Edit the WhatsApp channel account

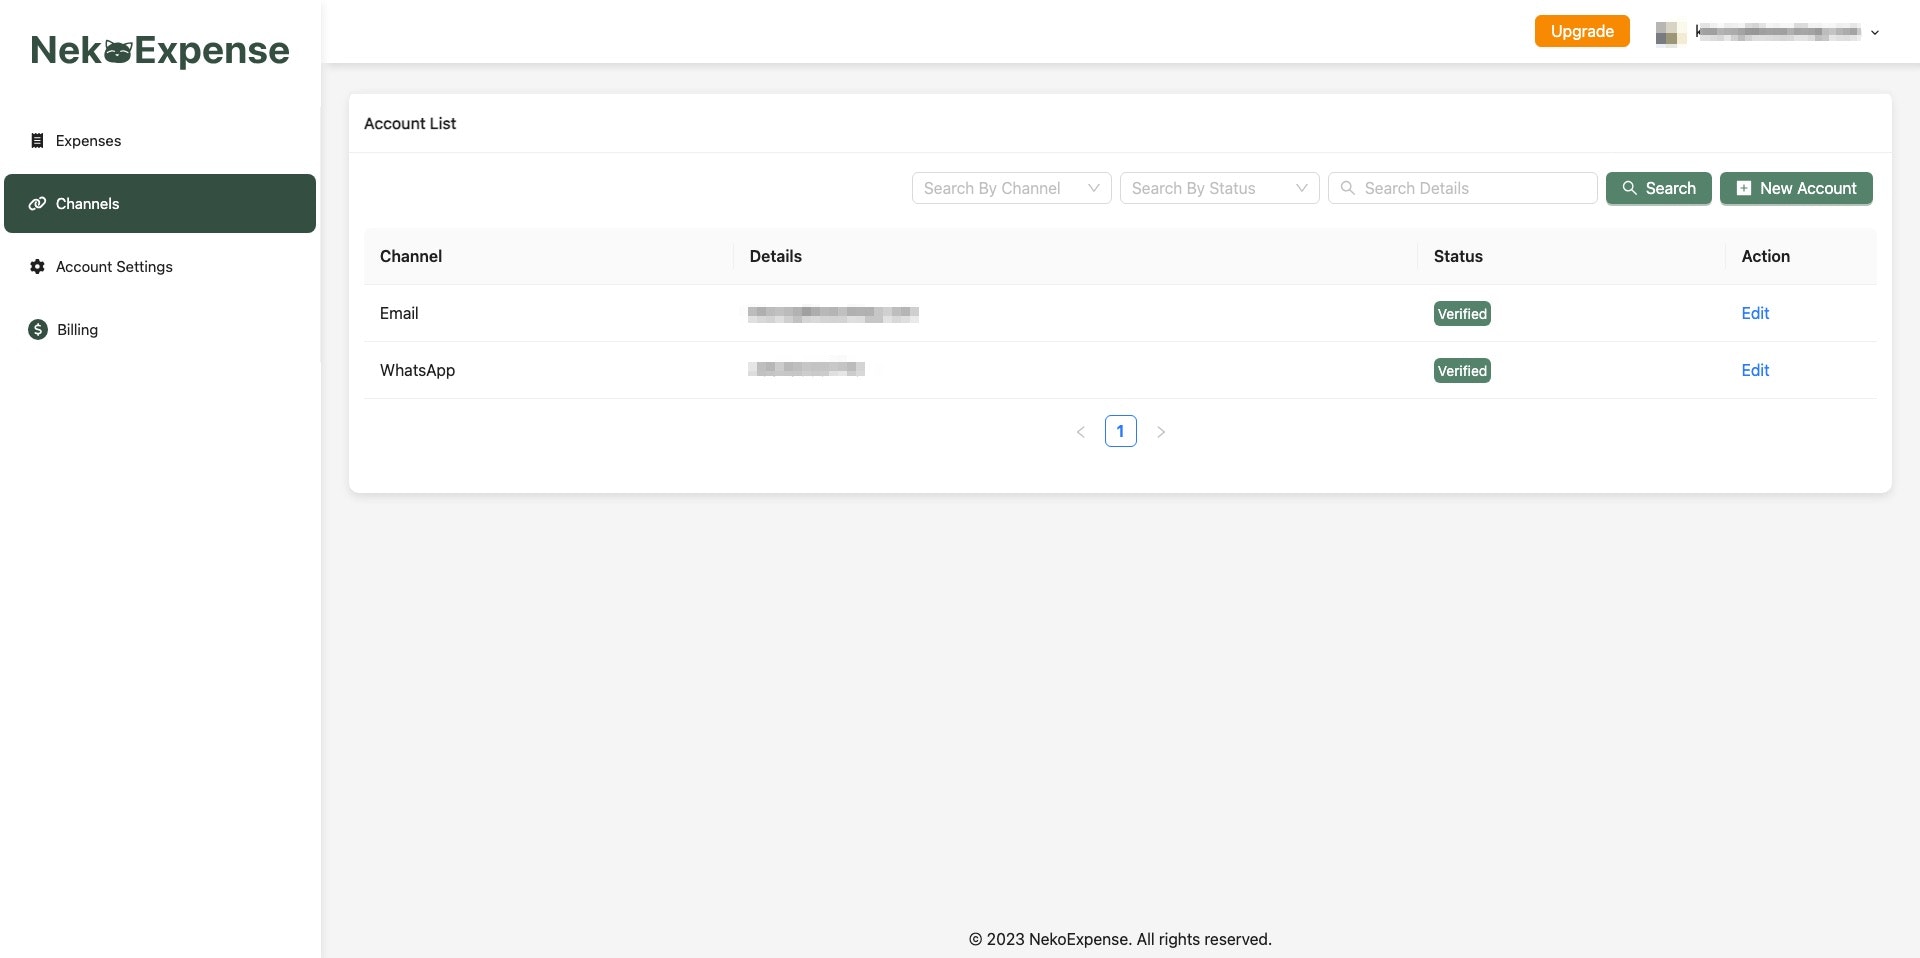(x=1755, y=370)
